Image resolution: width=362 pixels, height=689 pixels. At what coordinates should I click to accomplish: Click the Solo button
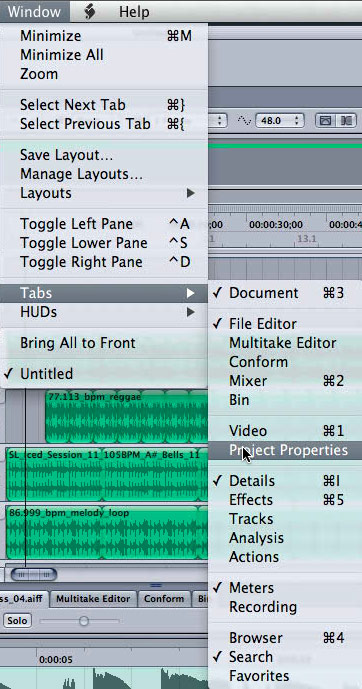click(x=18, y=621)
